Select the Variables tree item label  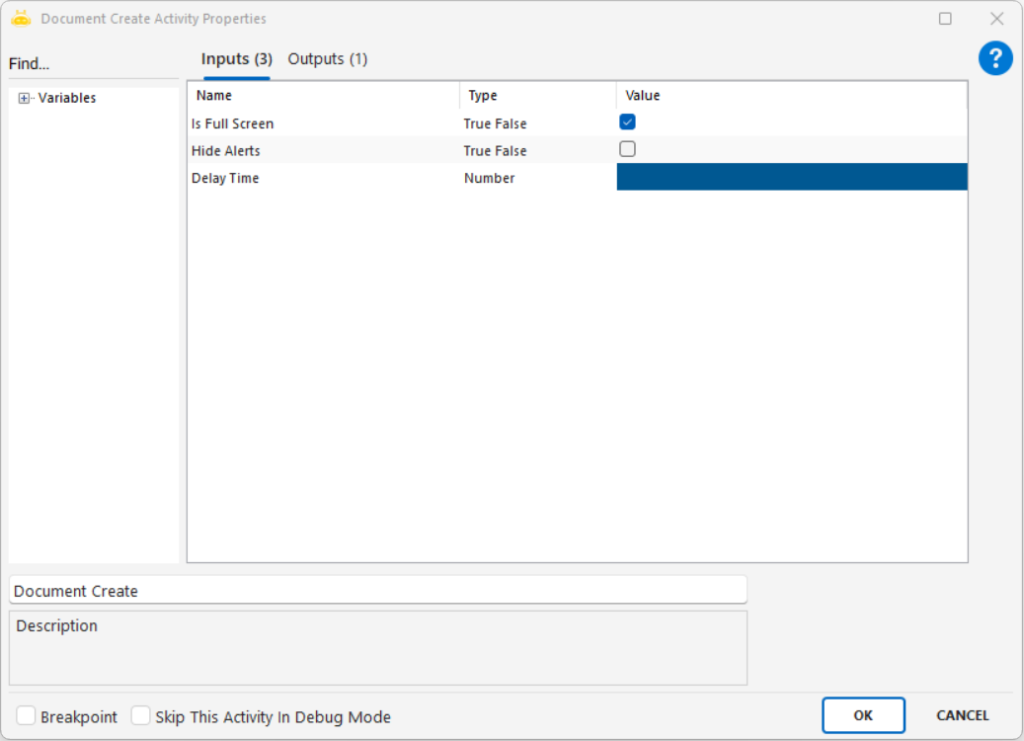tap(67, 98)
